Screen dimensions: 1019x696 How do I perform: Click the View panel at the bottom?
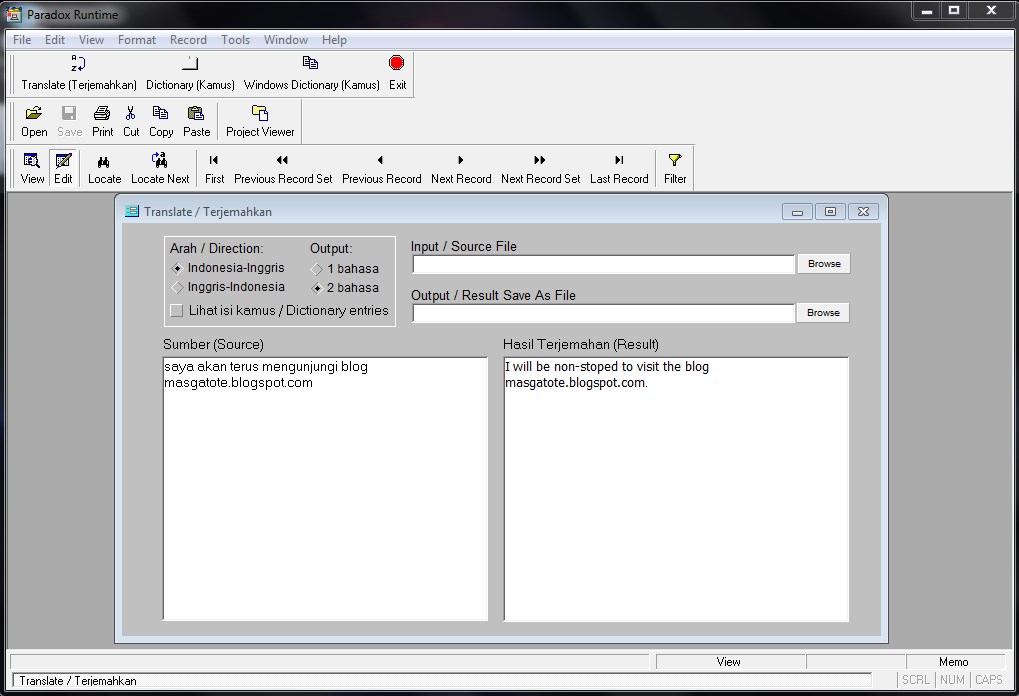[731, 661]
